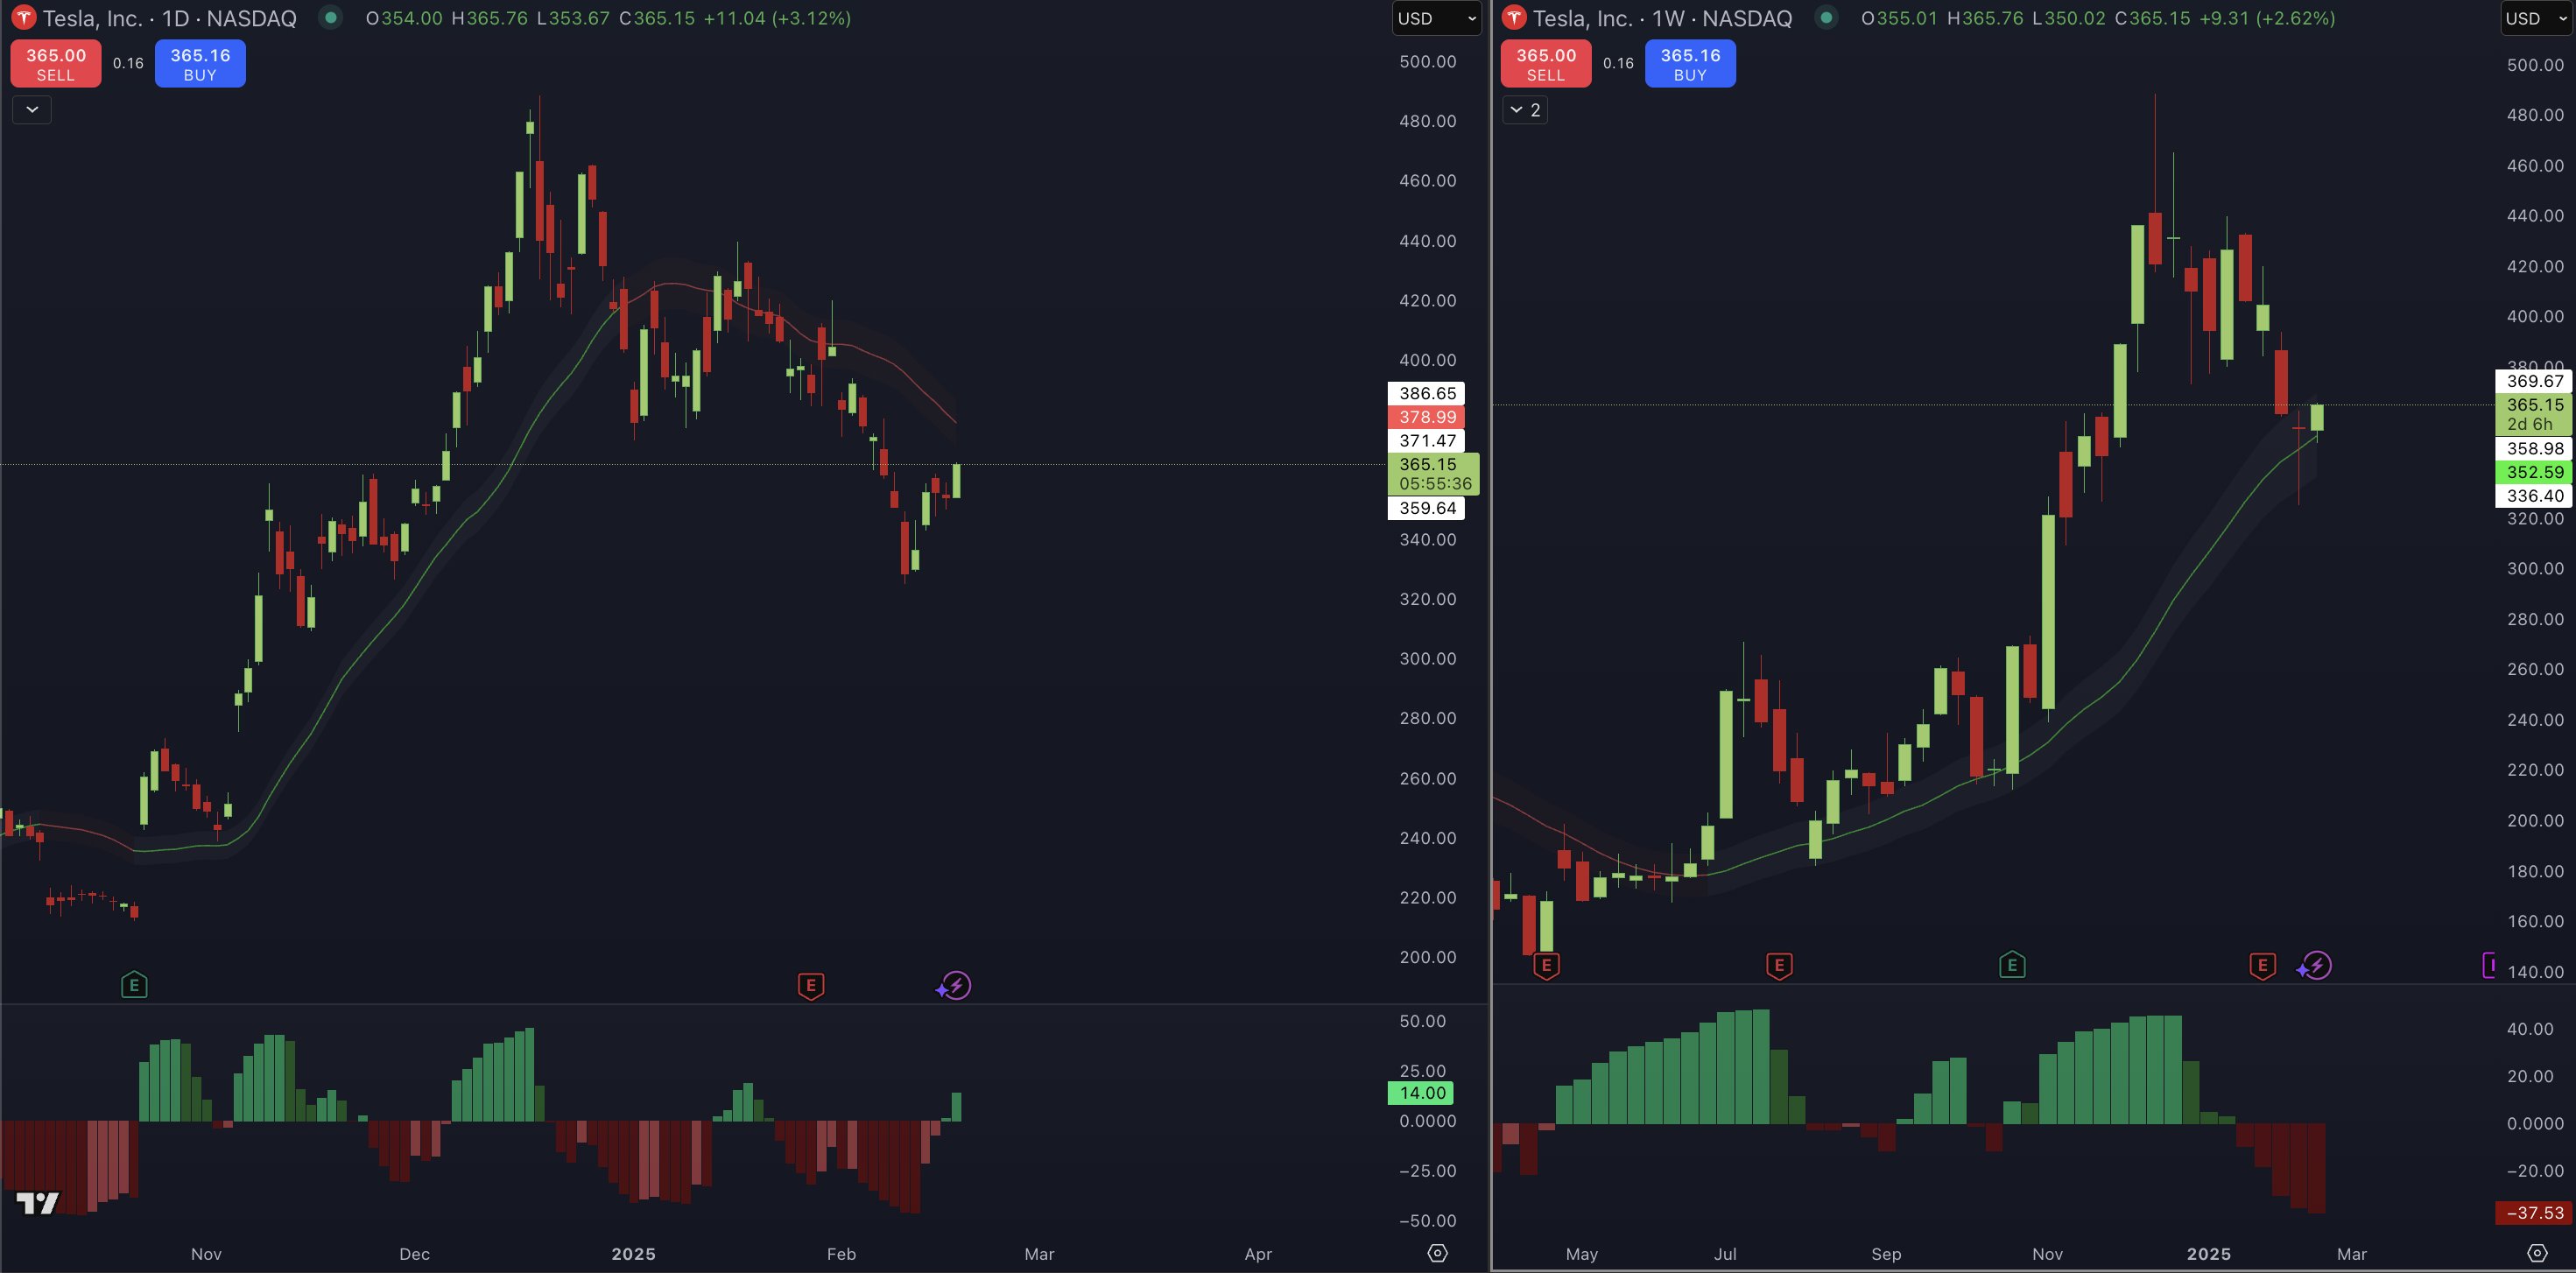2576x1273 pixels.
Task: Open symbol search via 'Tesla, Inc. · 1W · NASDAQ' title
Action: [1662, 18]
